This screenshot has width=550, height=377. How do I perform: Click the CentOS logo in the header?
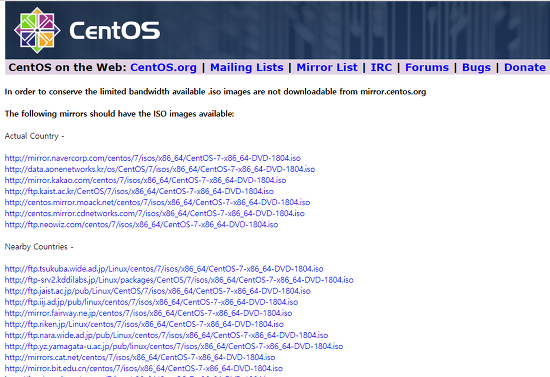[x=37, y=31]
